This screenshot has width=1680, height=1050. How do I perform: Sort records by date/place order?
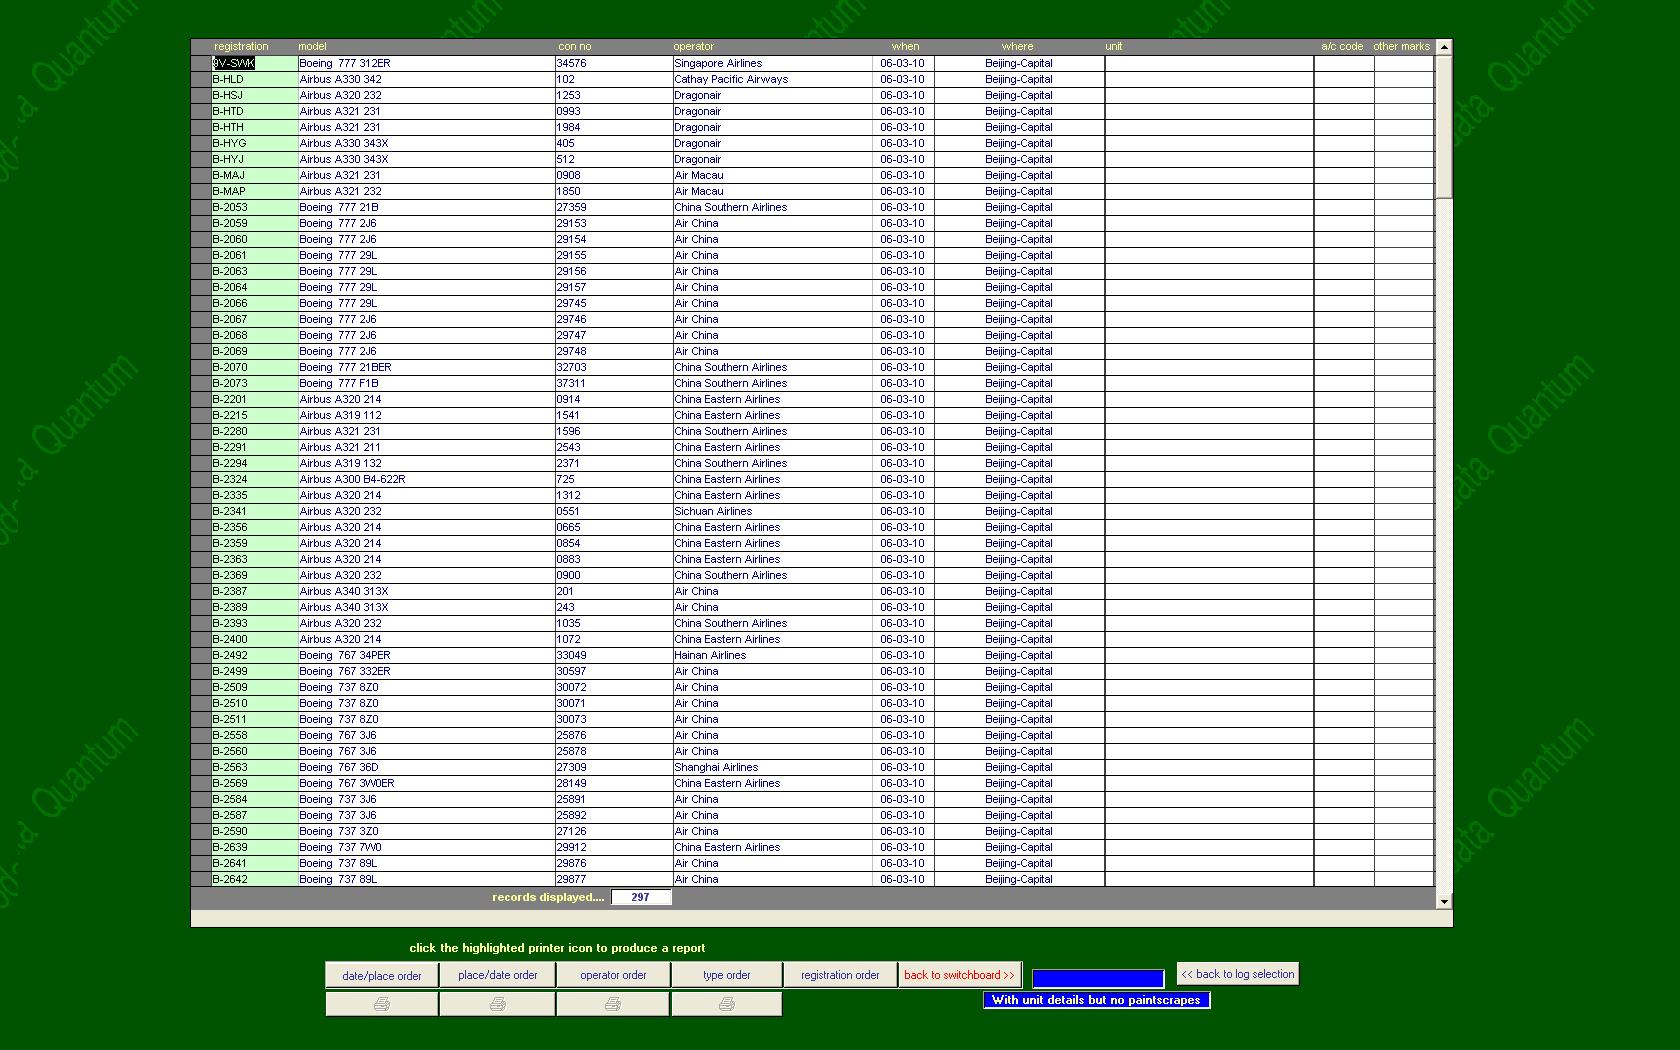[x=381, y=975]
